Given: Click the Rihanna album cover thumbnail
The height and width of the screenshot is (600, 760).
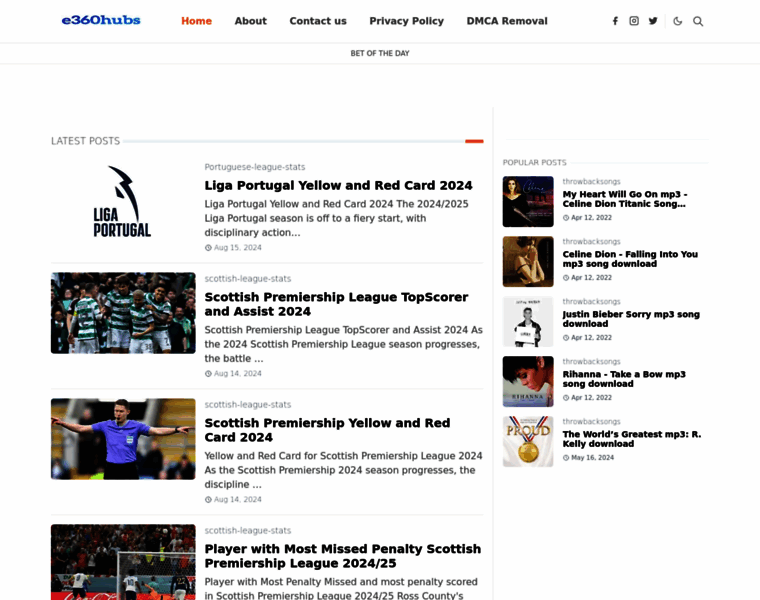Looking at the screenshot, I should tap(528, 382).
